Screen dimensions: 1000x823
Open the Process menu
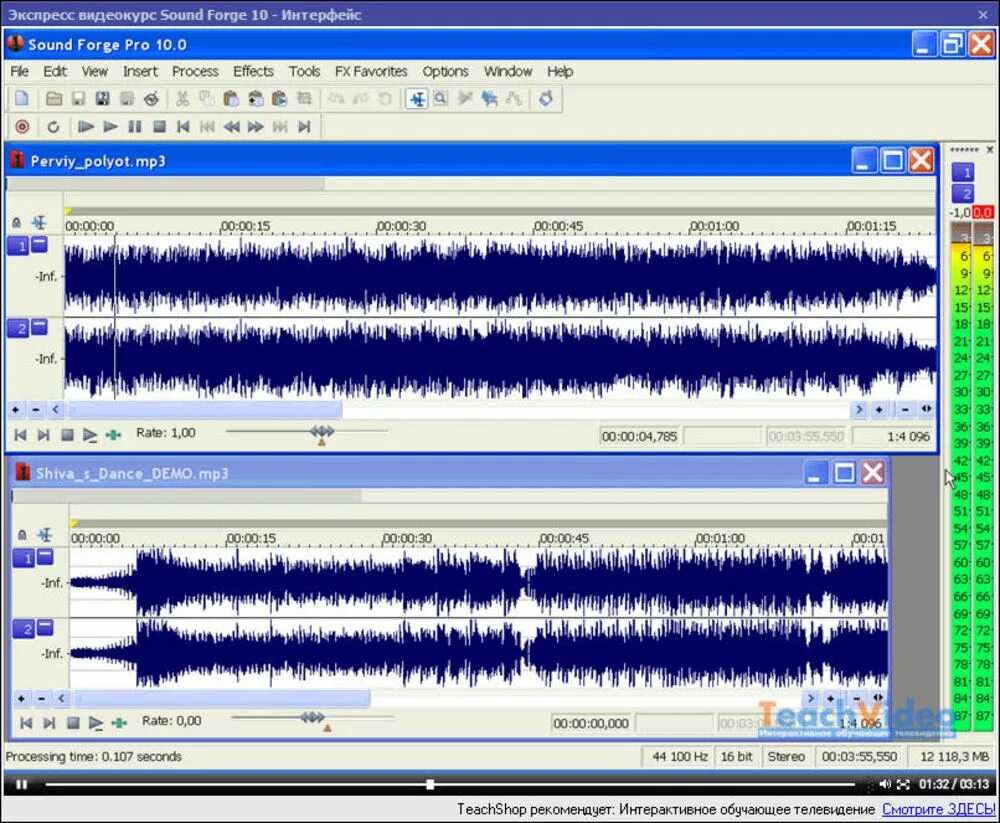pyautogui.click(x=195, y=71)
